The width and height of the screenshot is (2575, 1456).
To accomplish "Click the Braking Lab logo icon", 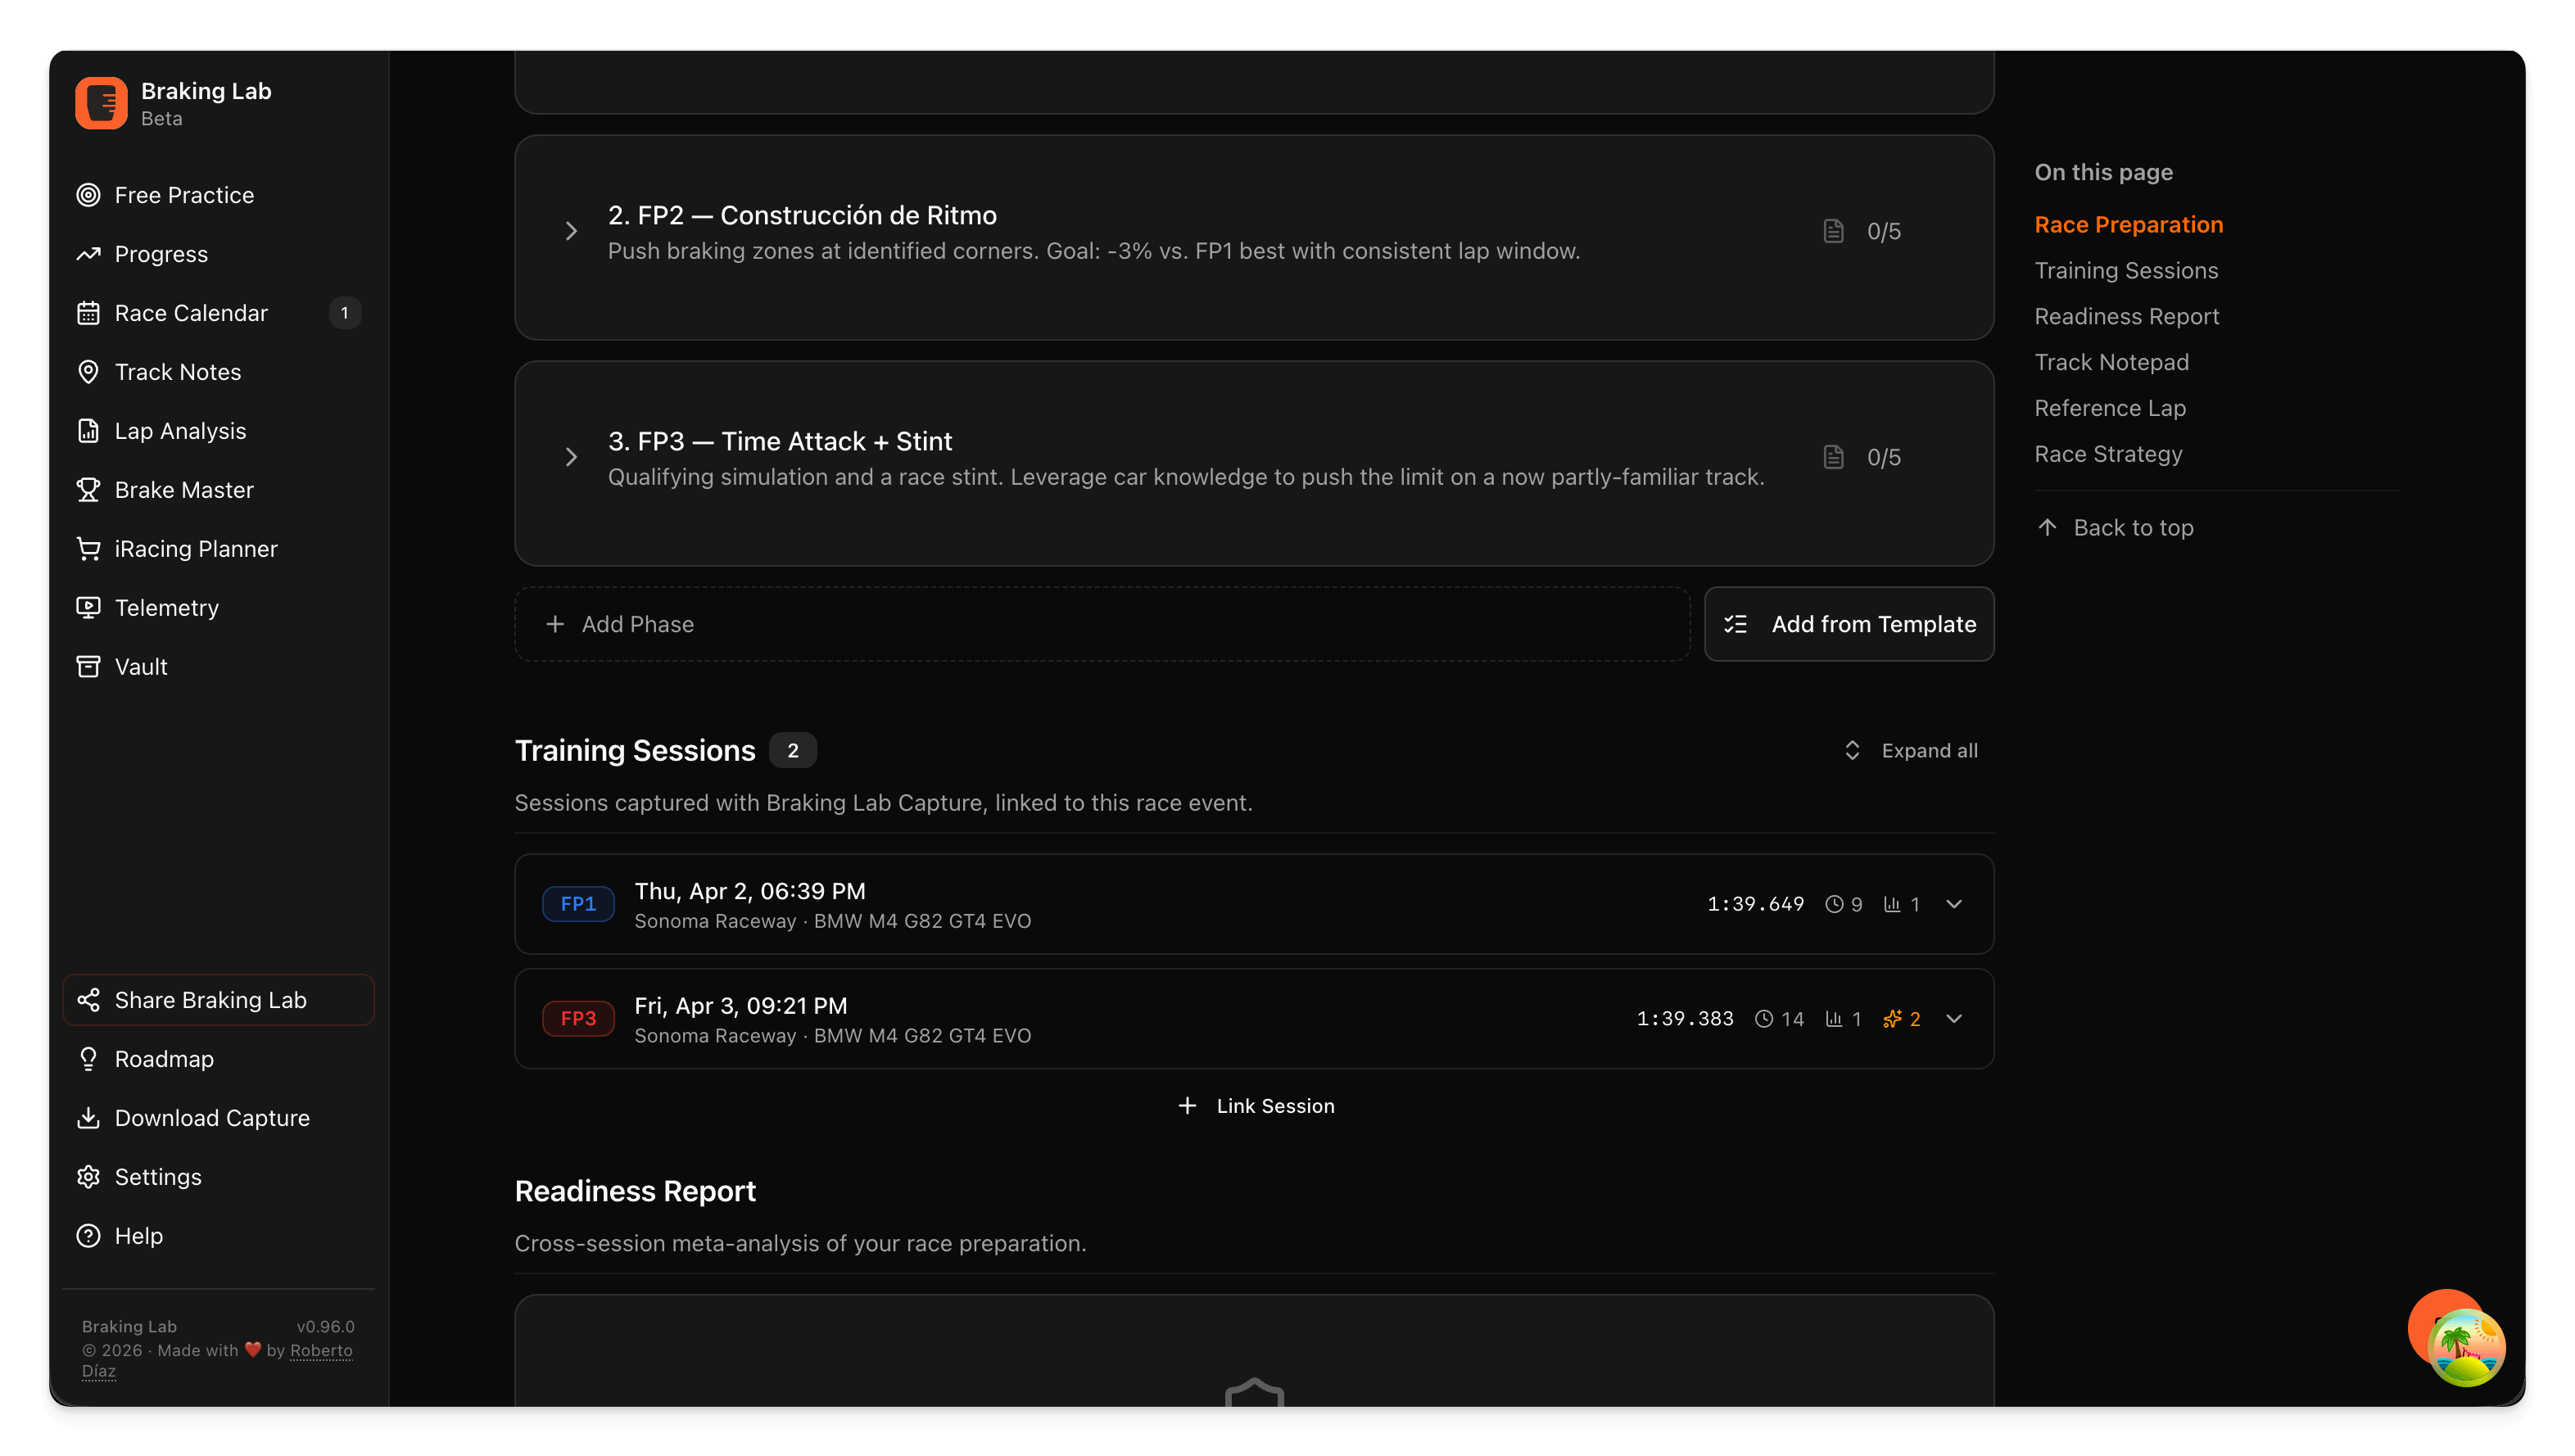I will coord(101,103).
